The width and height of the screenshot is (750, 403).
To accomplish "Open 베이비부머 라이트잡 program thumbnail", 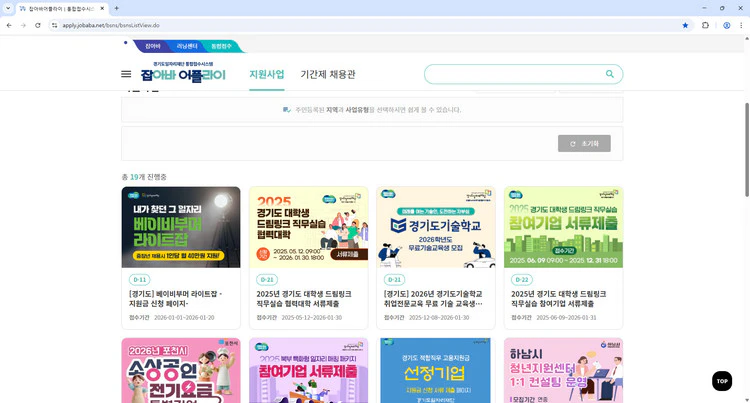I will (x=181, y=227).
